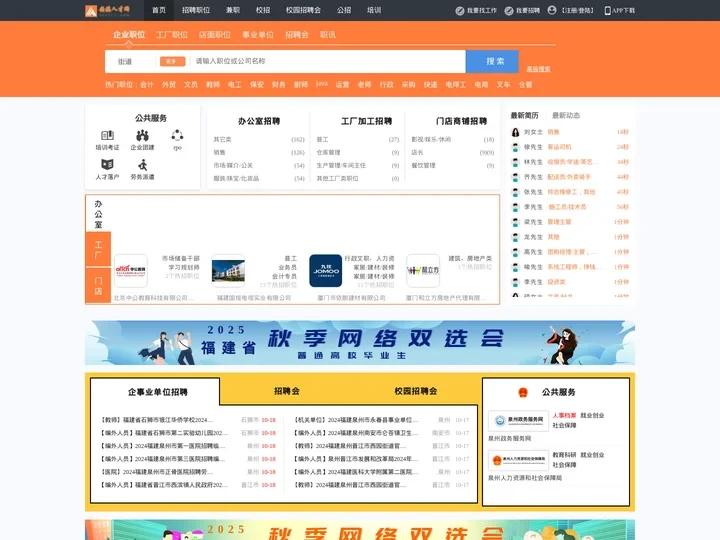Click the job keyword search input field
This screenshot has height=540, width=720.
click(x=328, y=62)
